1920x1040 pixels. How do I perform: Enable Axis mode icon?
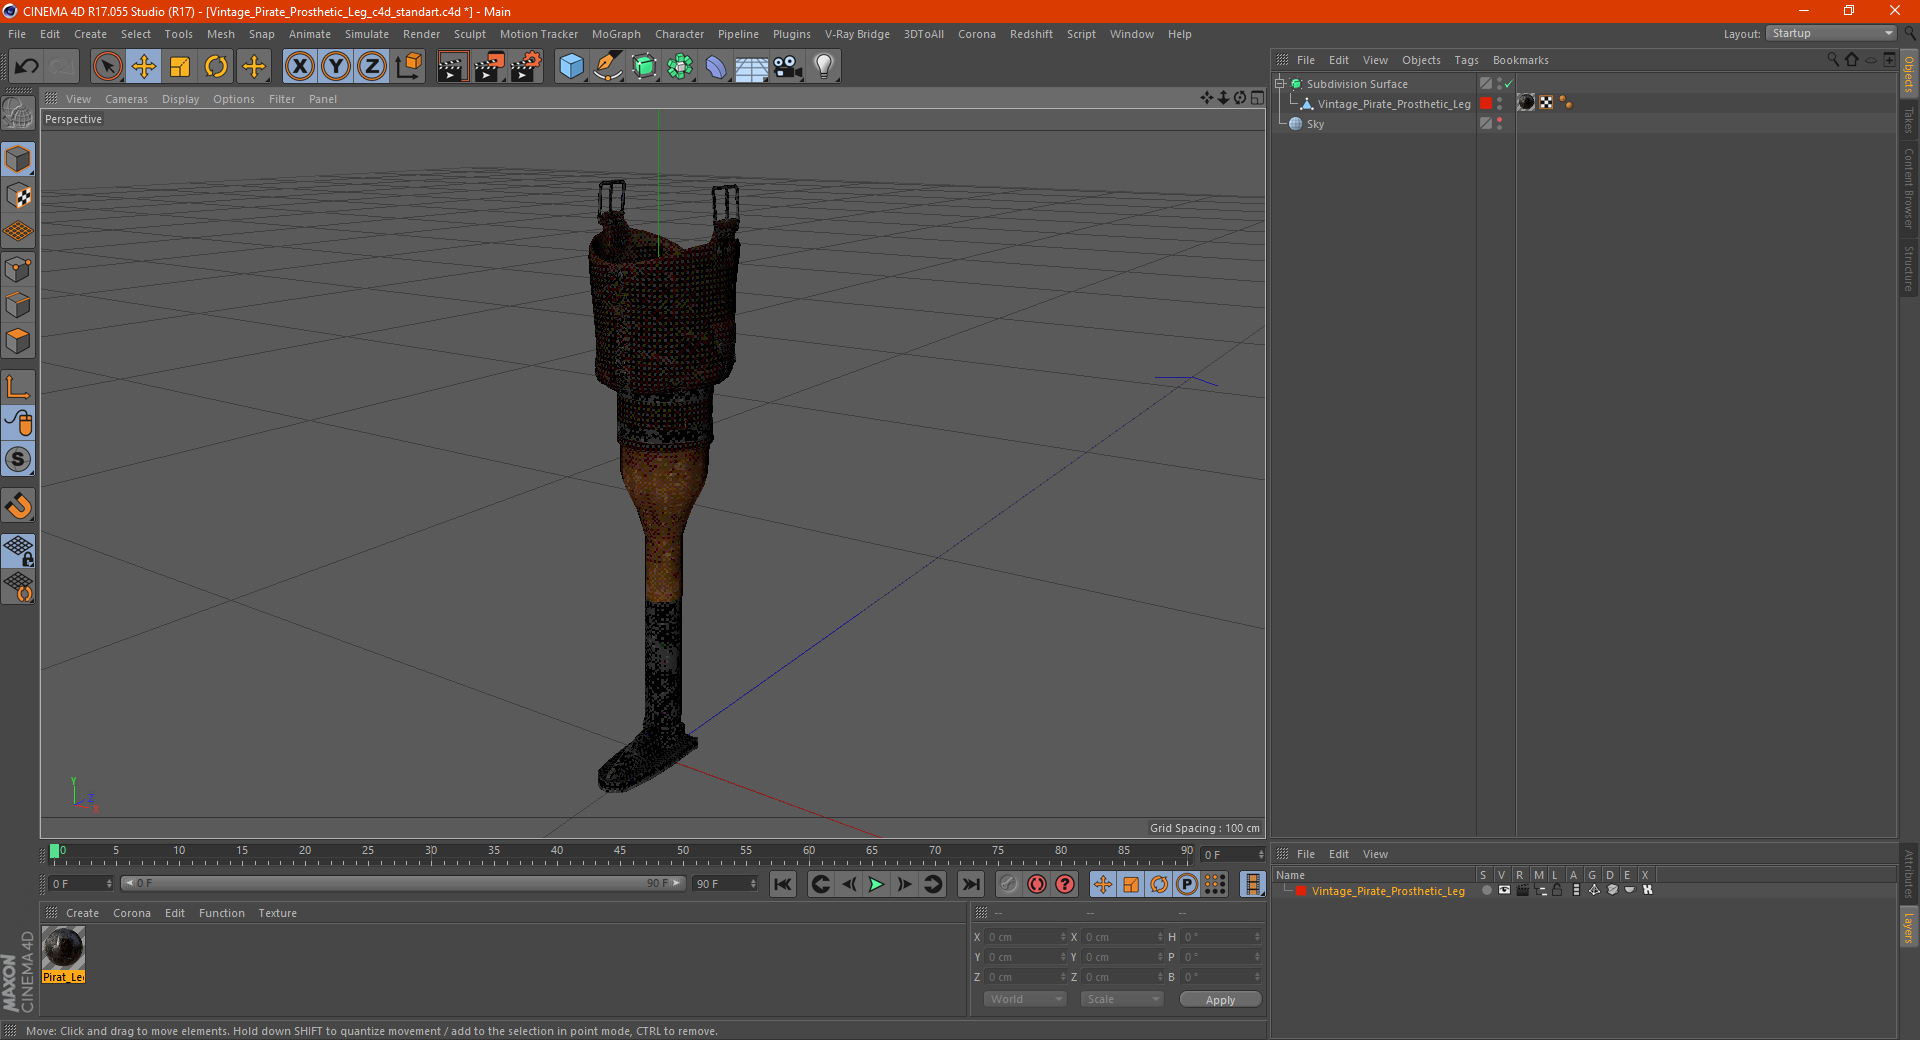(x=18, y=387)
